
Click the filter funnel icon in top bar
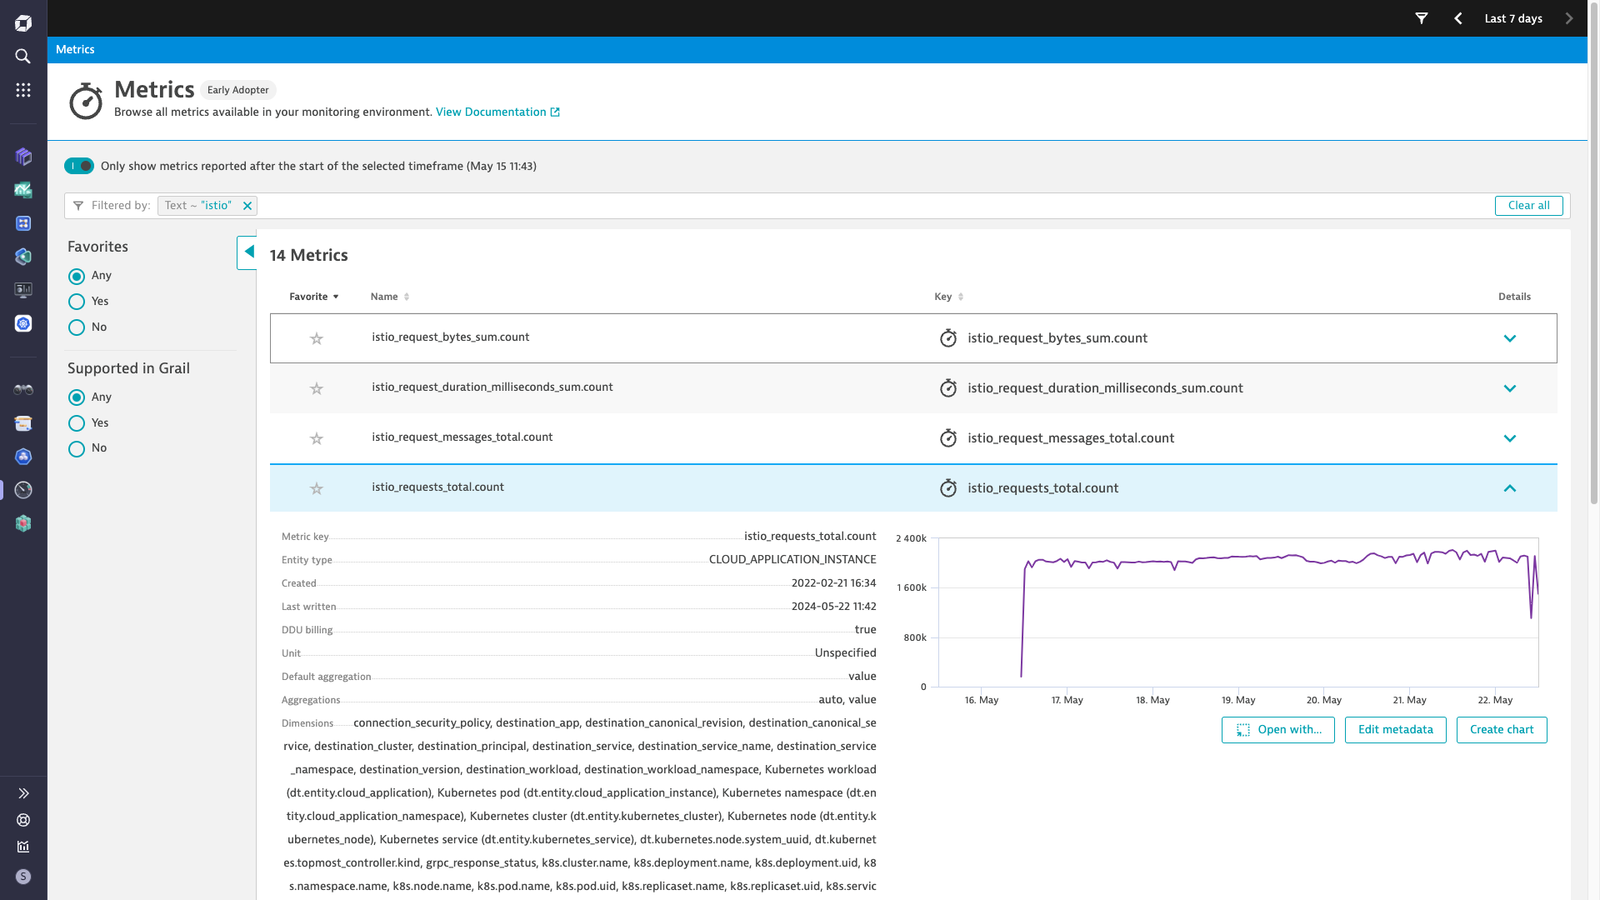[1421, 18]
